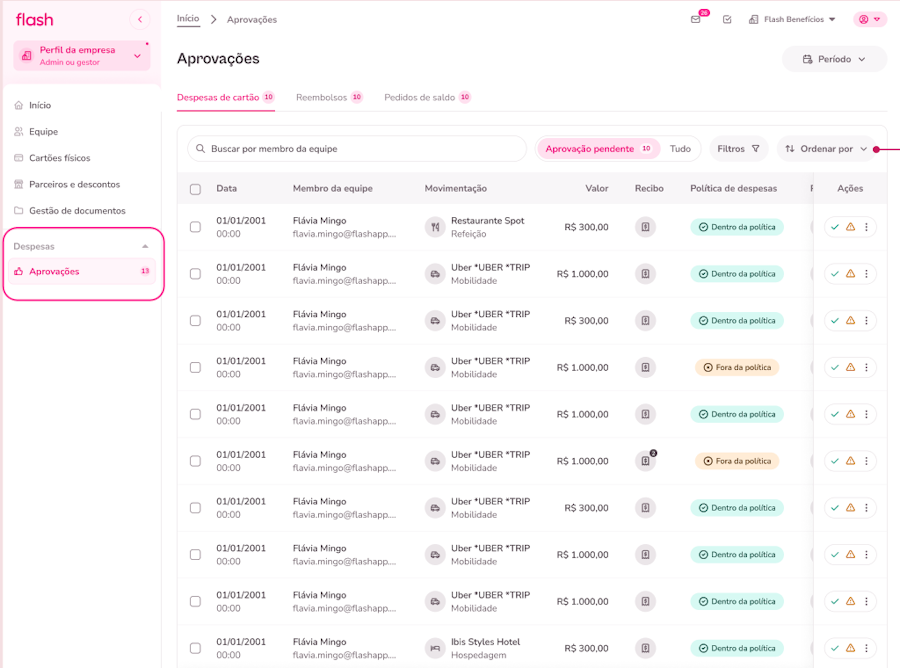Click the bed icon beside Ibis Styles Hotel
The height and width of the screenshot is (668, 900).
[435, 648]
